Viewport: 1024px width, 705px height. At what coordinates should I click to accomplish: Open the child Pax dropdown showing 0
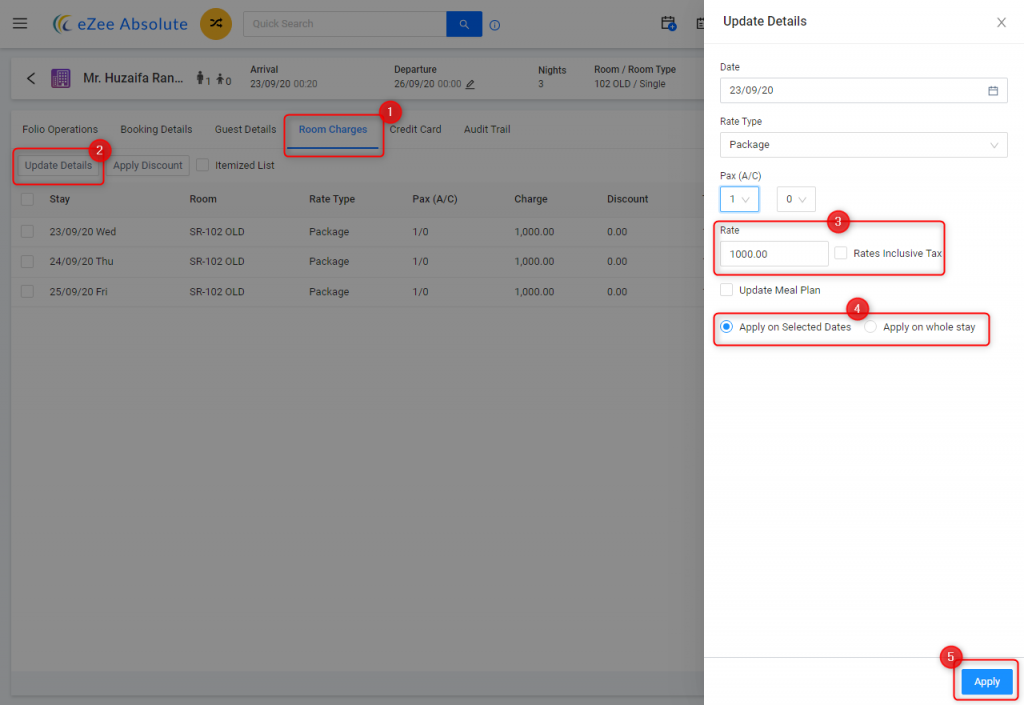coord(796,199)
